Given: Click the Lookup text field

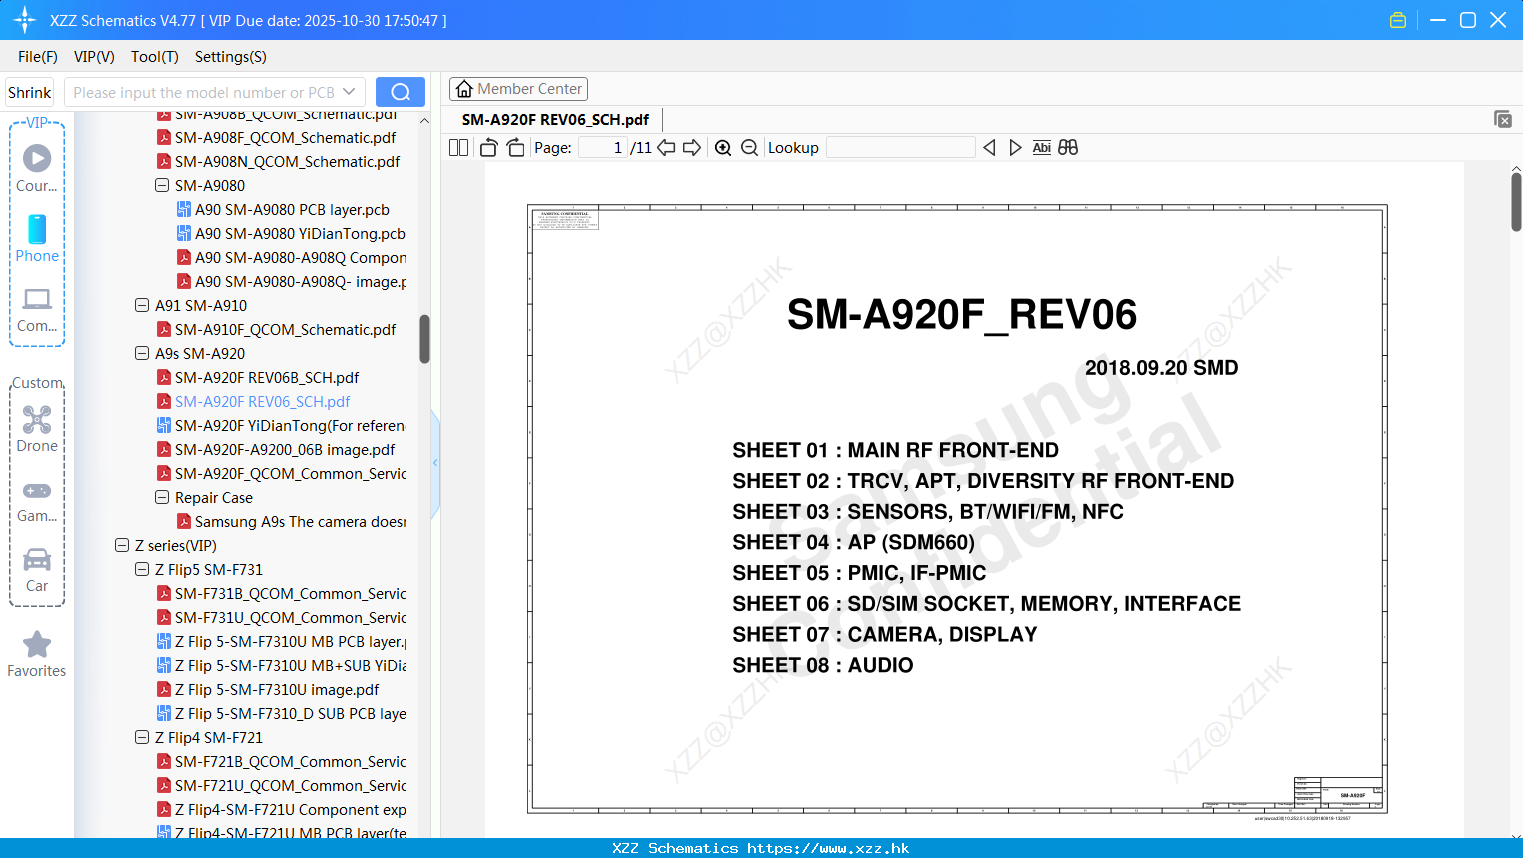Looking at the screenshot, I should [900, 147].
